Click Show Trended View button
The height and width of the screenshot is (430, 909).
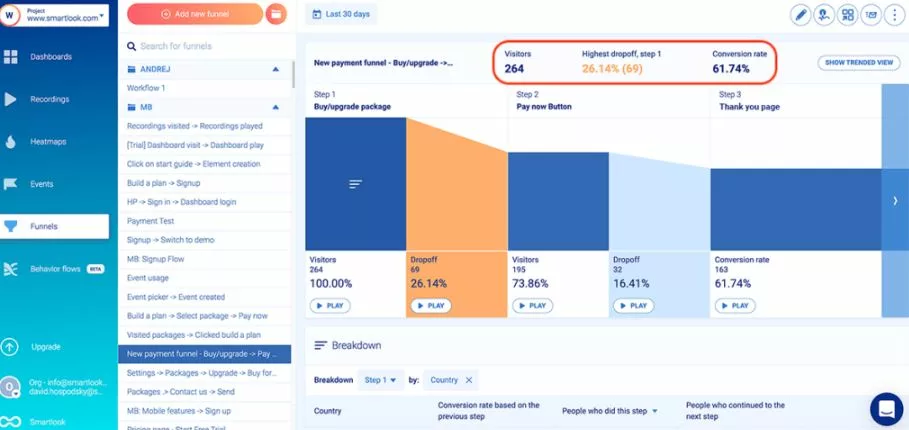coord(859,63)
